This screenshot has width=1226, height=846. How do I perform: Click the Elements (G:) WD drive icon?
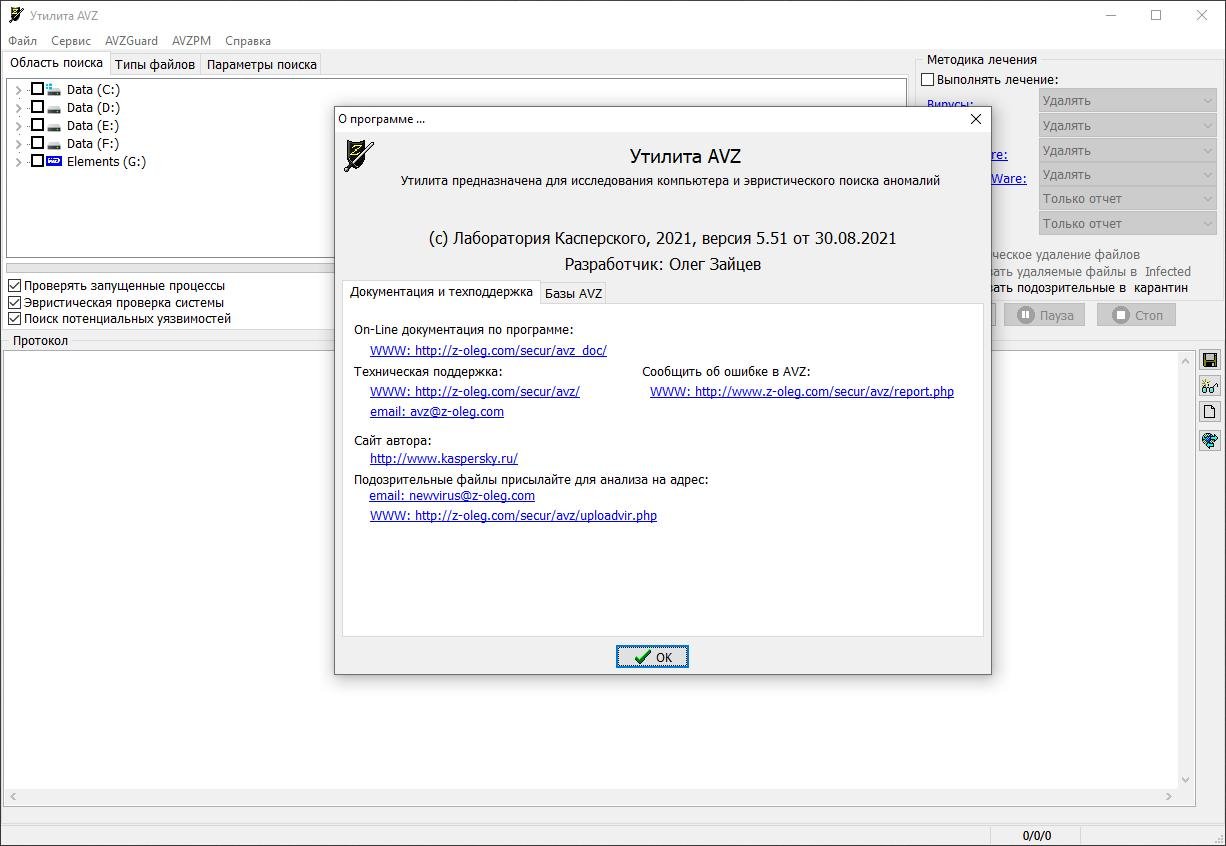(x=54, y=161)
